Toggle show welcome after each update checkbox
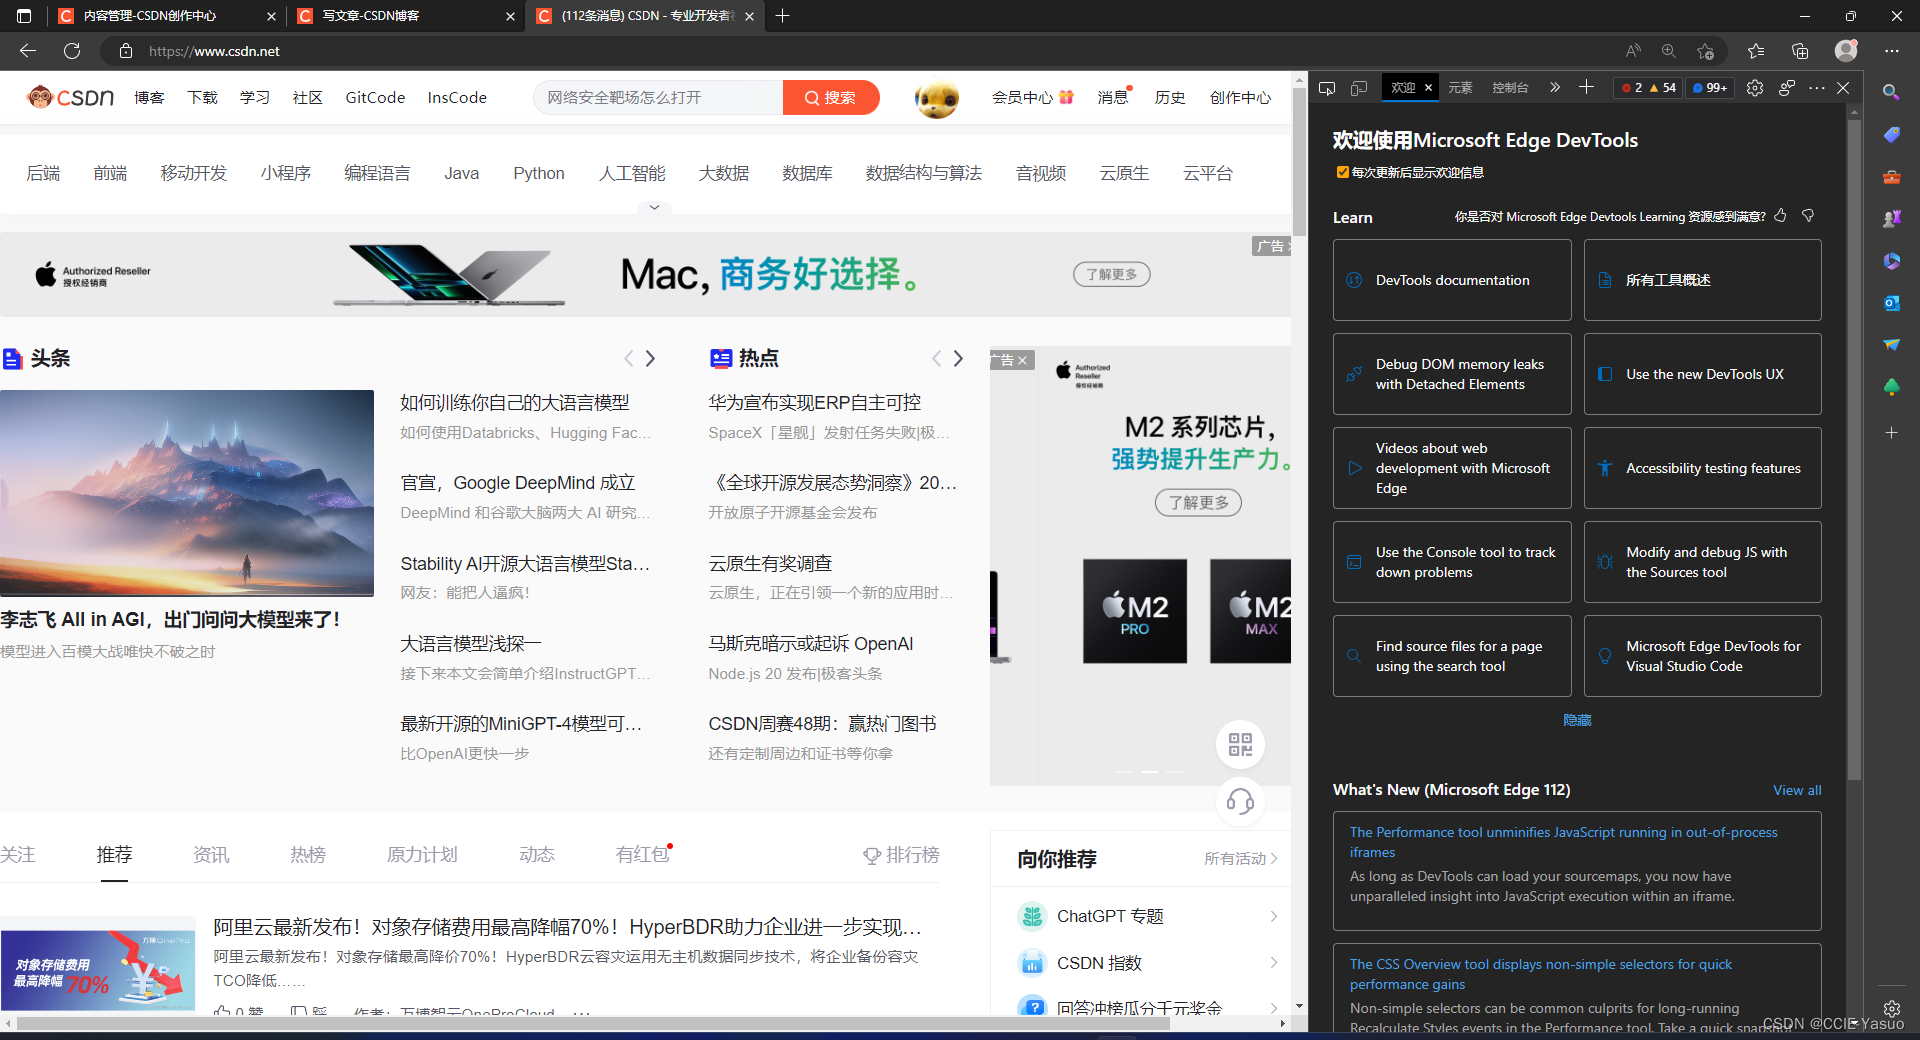The height and width of the screenshot is (1040, 1920). (1342, 172)
